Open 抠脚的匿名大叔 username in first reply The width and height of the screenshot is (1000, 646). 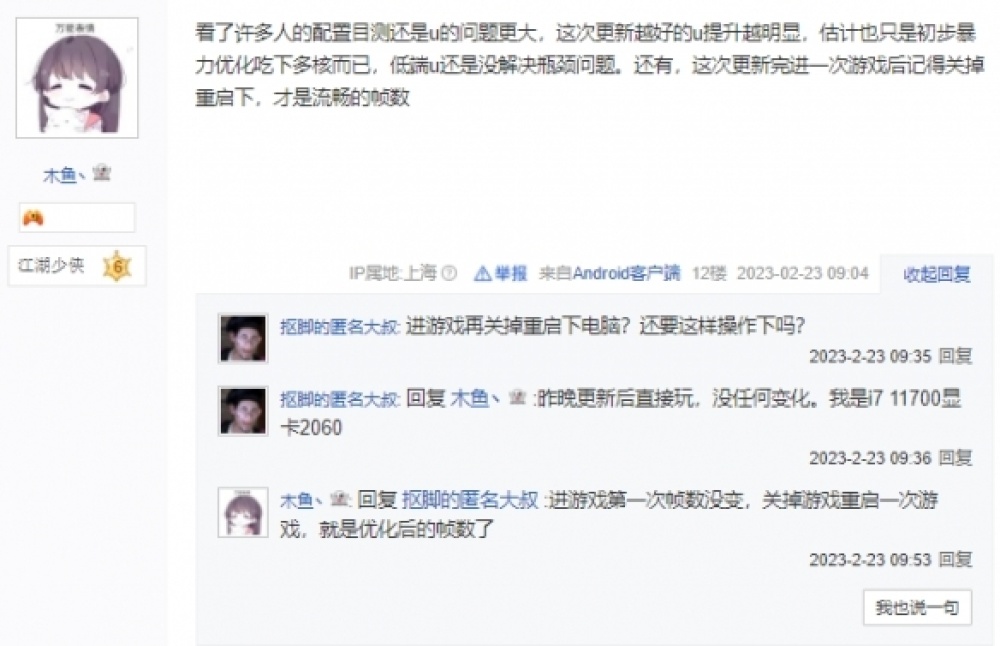point(339,327)
